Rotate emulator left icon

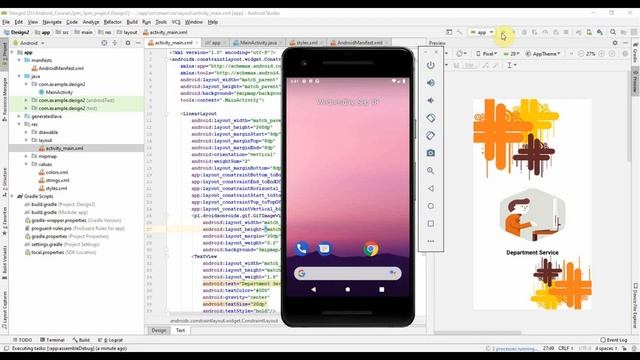[x=431, y=118]
